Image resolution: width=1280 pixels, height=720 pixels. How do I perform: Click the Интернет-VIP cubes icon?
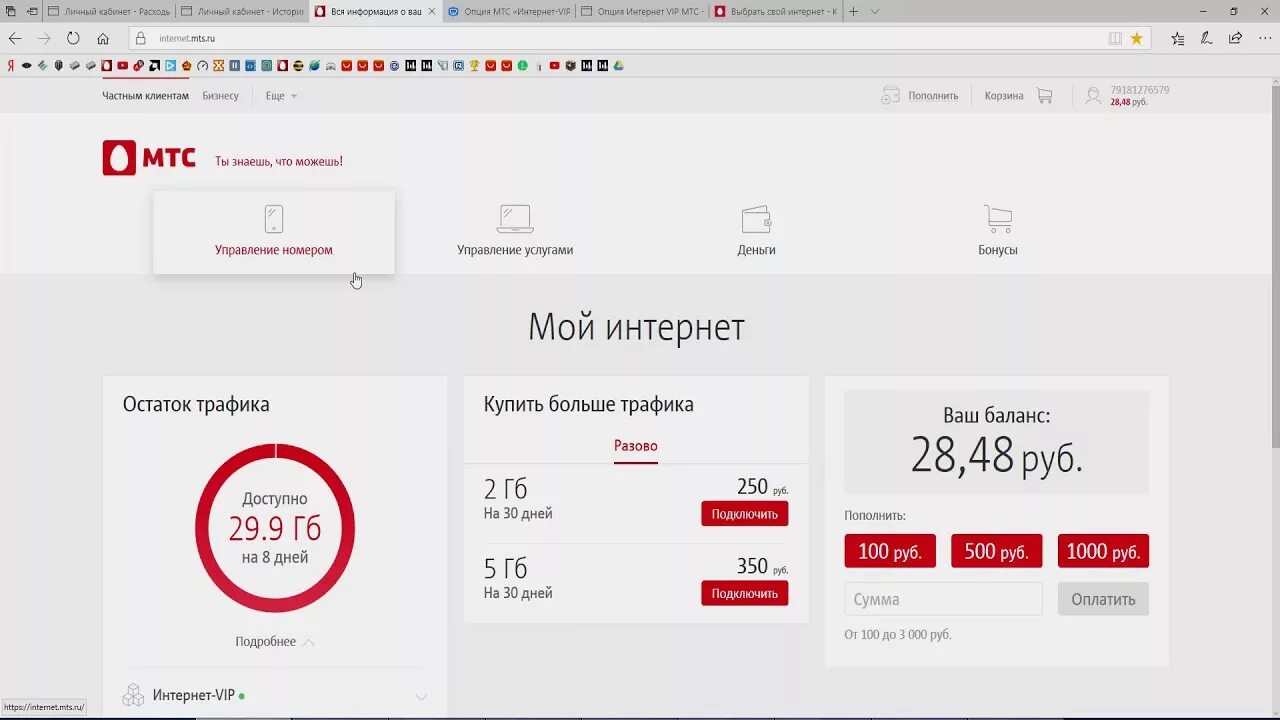tap(133, 695)
